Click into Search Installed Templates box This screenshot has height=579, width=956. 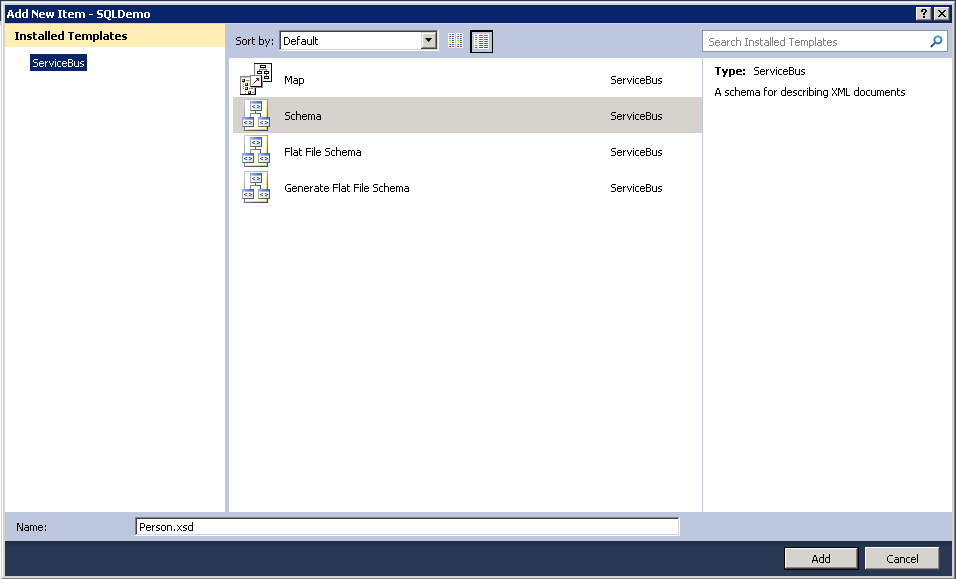815,42
